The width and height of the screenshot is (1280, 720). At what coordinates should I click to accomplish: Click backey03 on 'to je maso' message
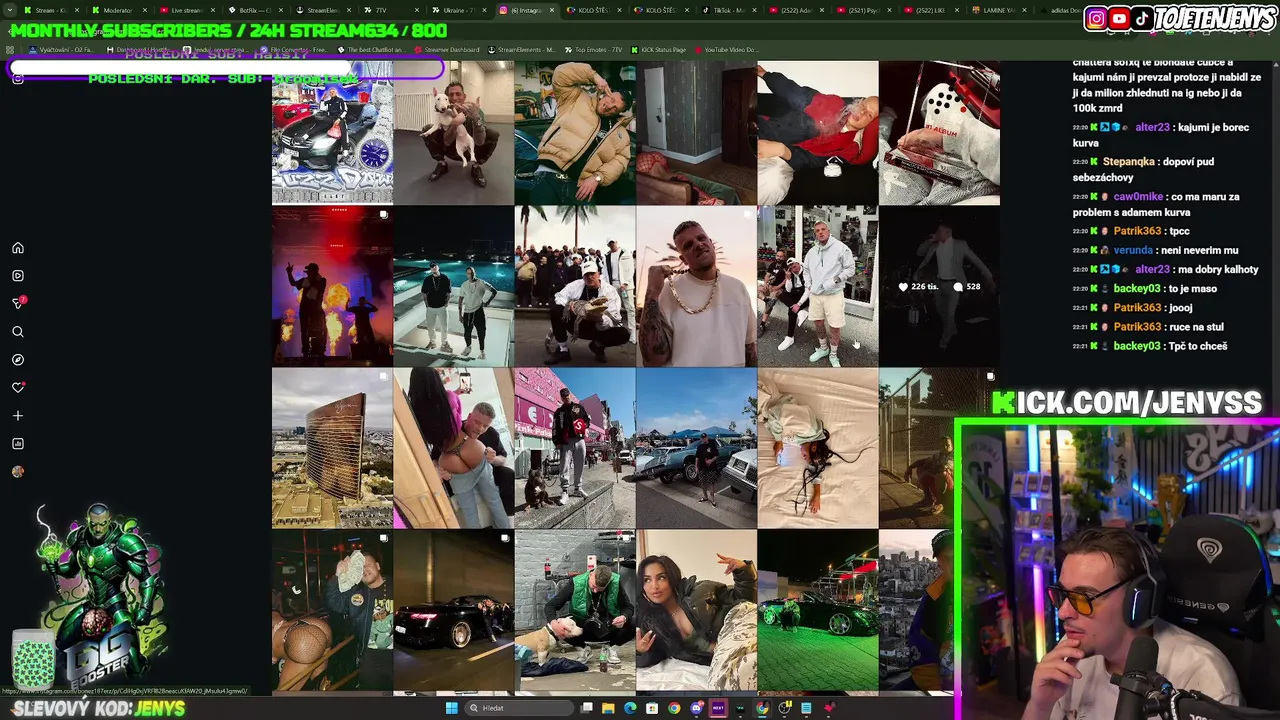[x=1137, y=289]
